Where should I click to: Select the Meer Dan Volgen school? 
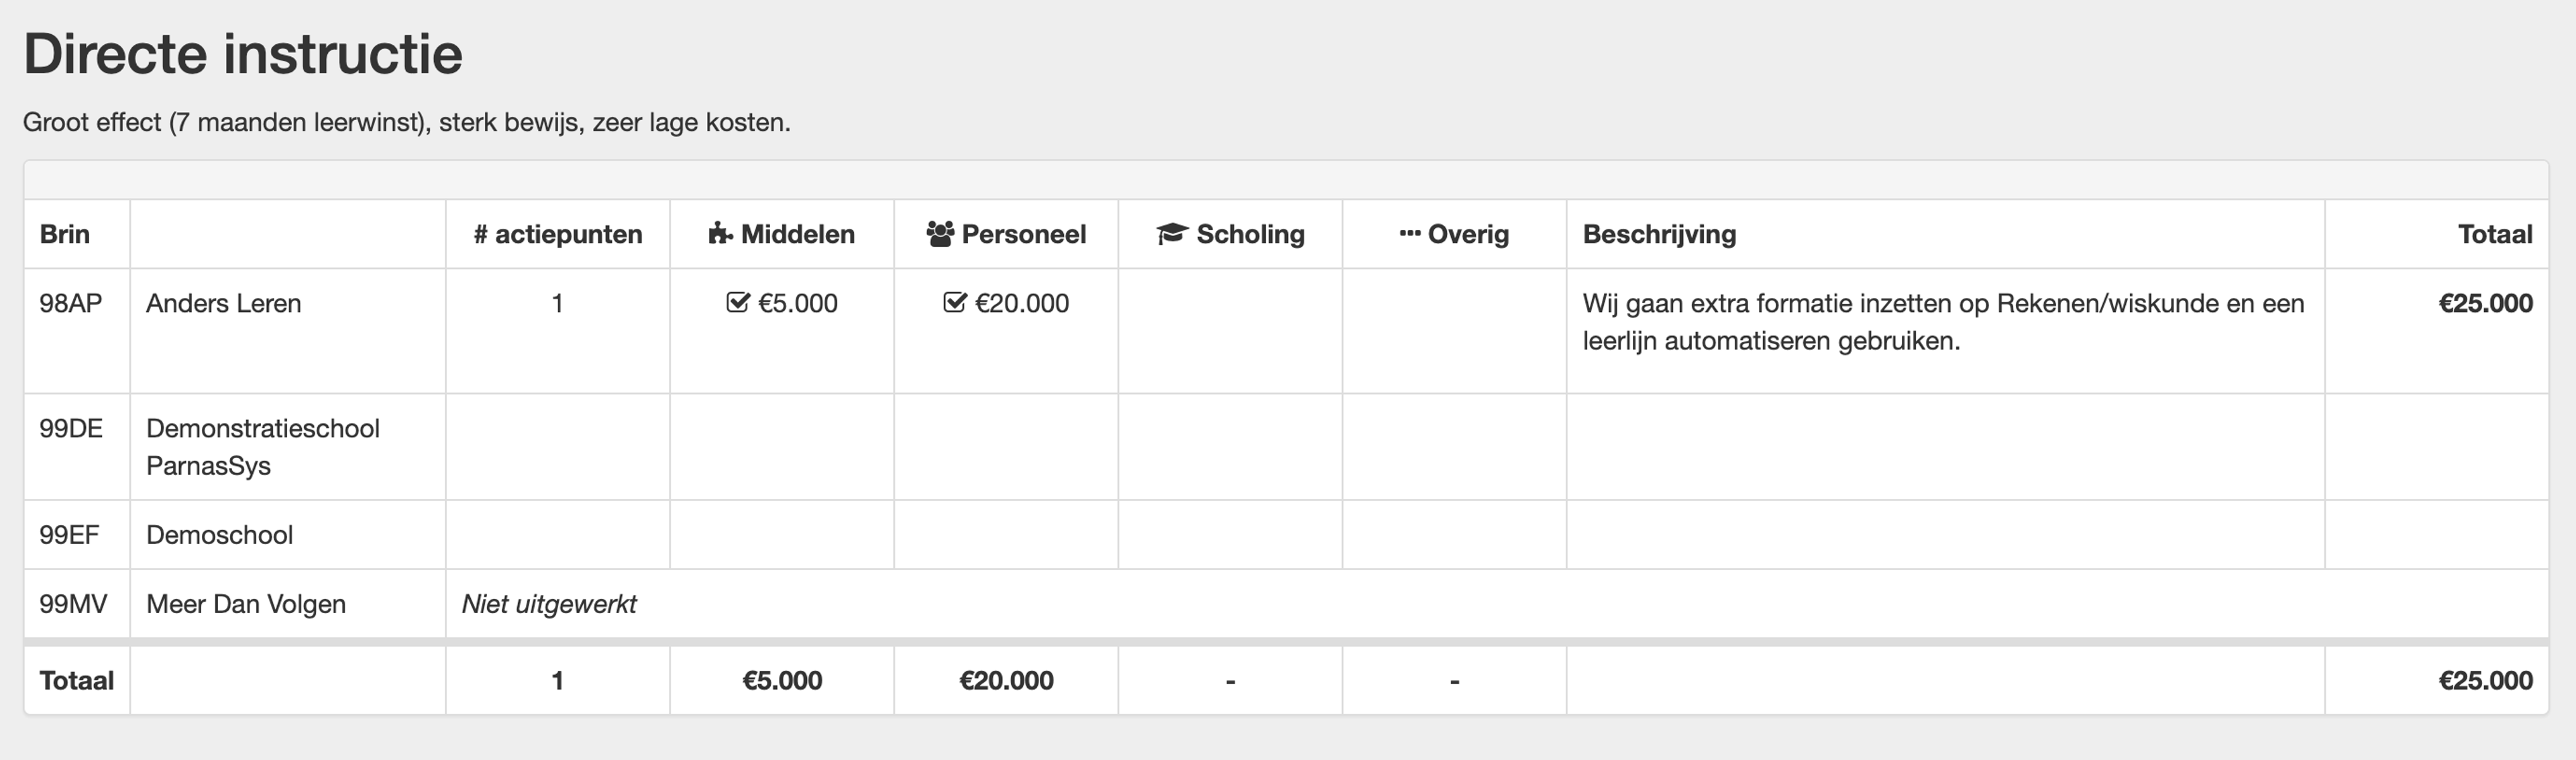pyautogui.click(x=246, y=604)
